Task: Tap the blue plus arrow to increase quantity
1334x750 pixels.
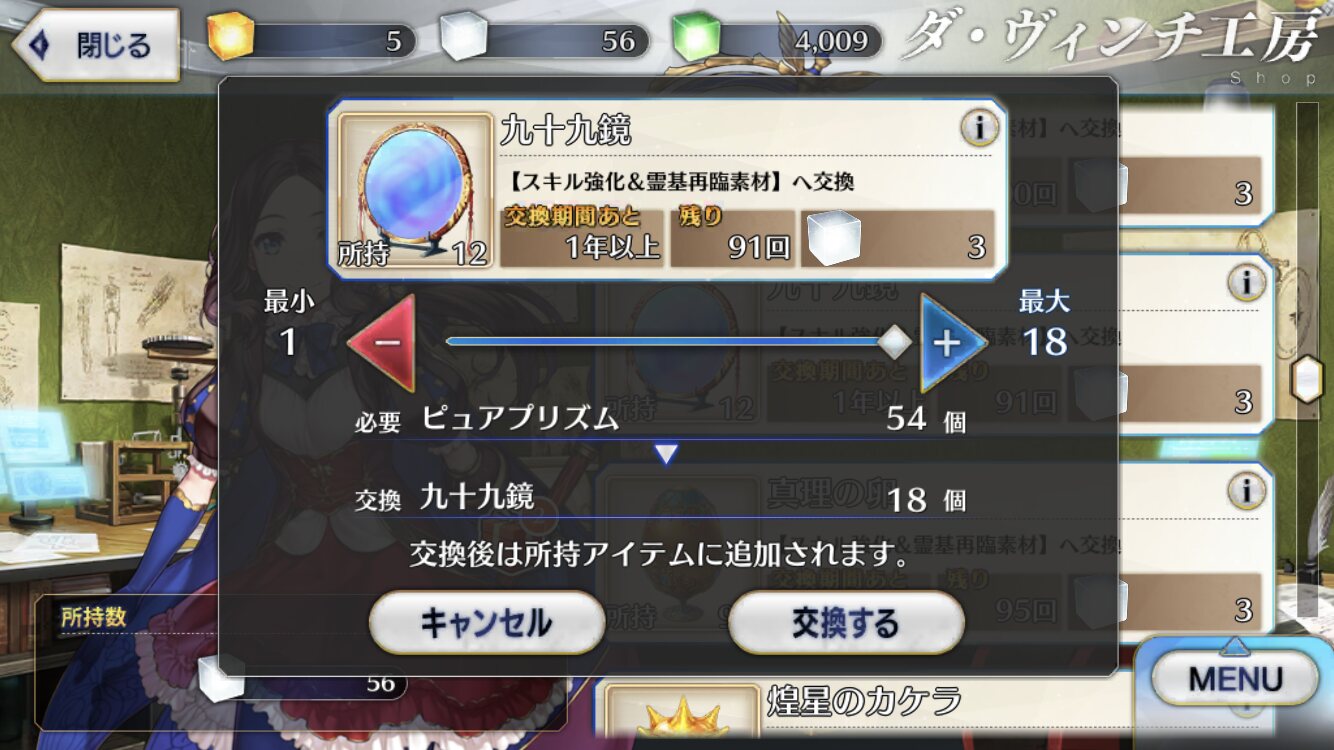Action: (953, 342)
